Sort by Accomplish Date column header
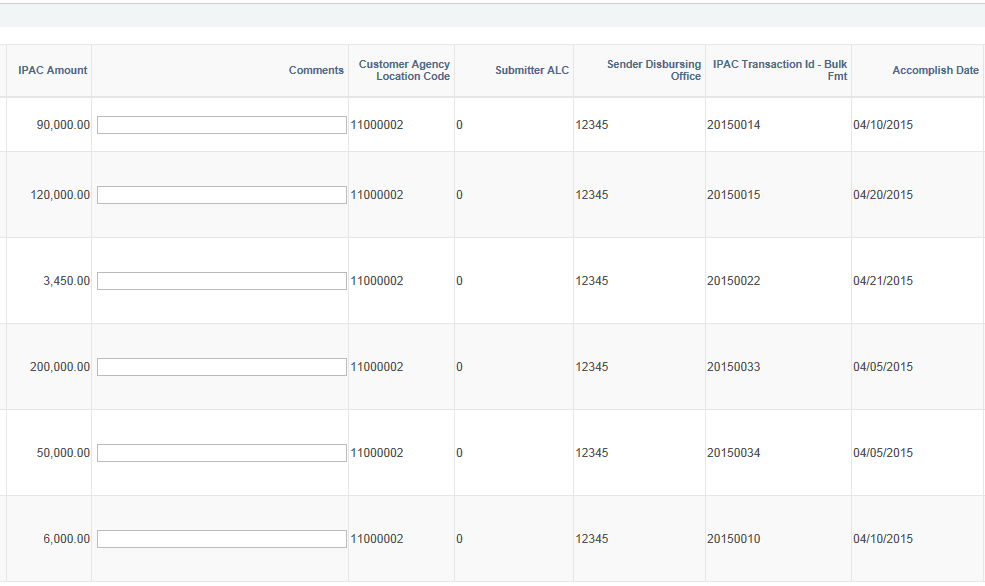This screenshot has height=586, width=985. pos(935,70)
